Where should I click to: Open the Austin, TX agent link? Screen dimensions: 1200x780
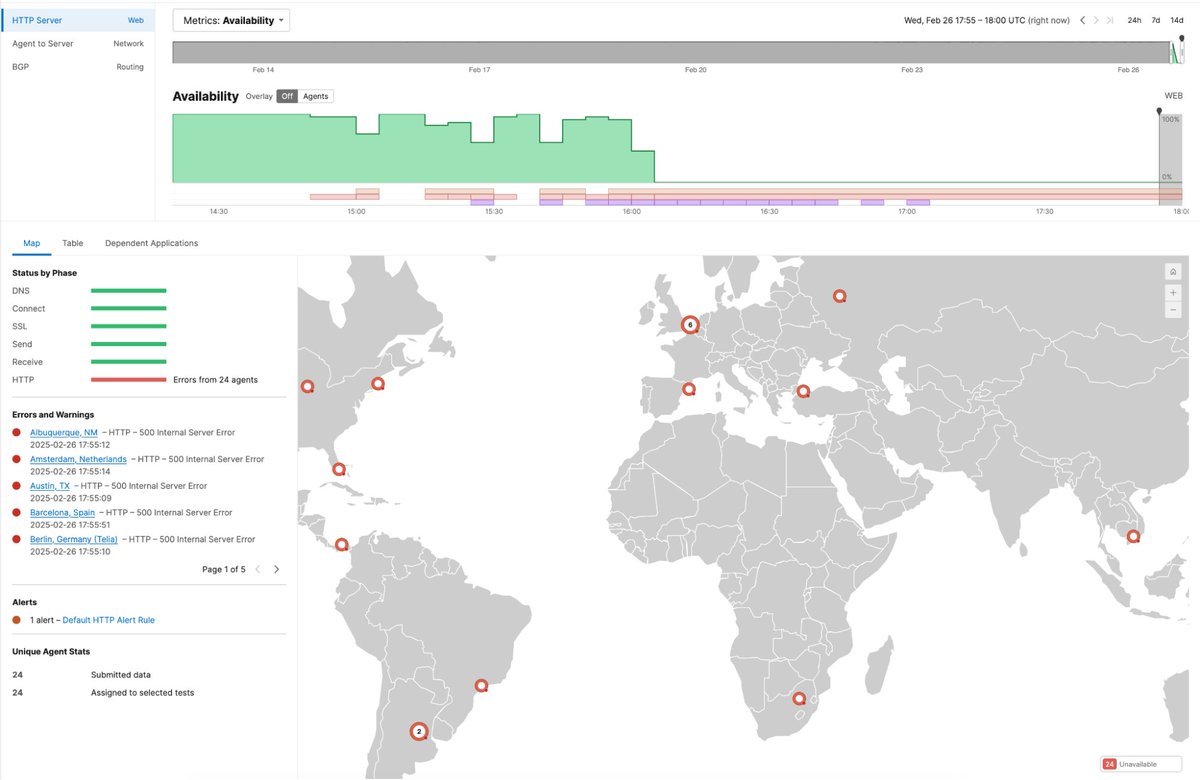coord(50,486)
